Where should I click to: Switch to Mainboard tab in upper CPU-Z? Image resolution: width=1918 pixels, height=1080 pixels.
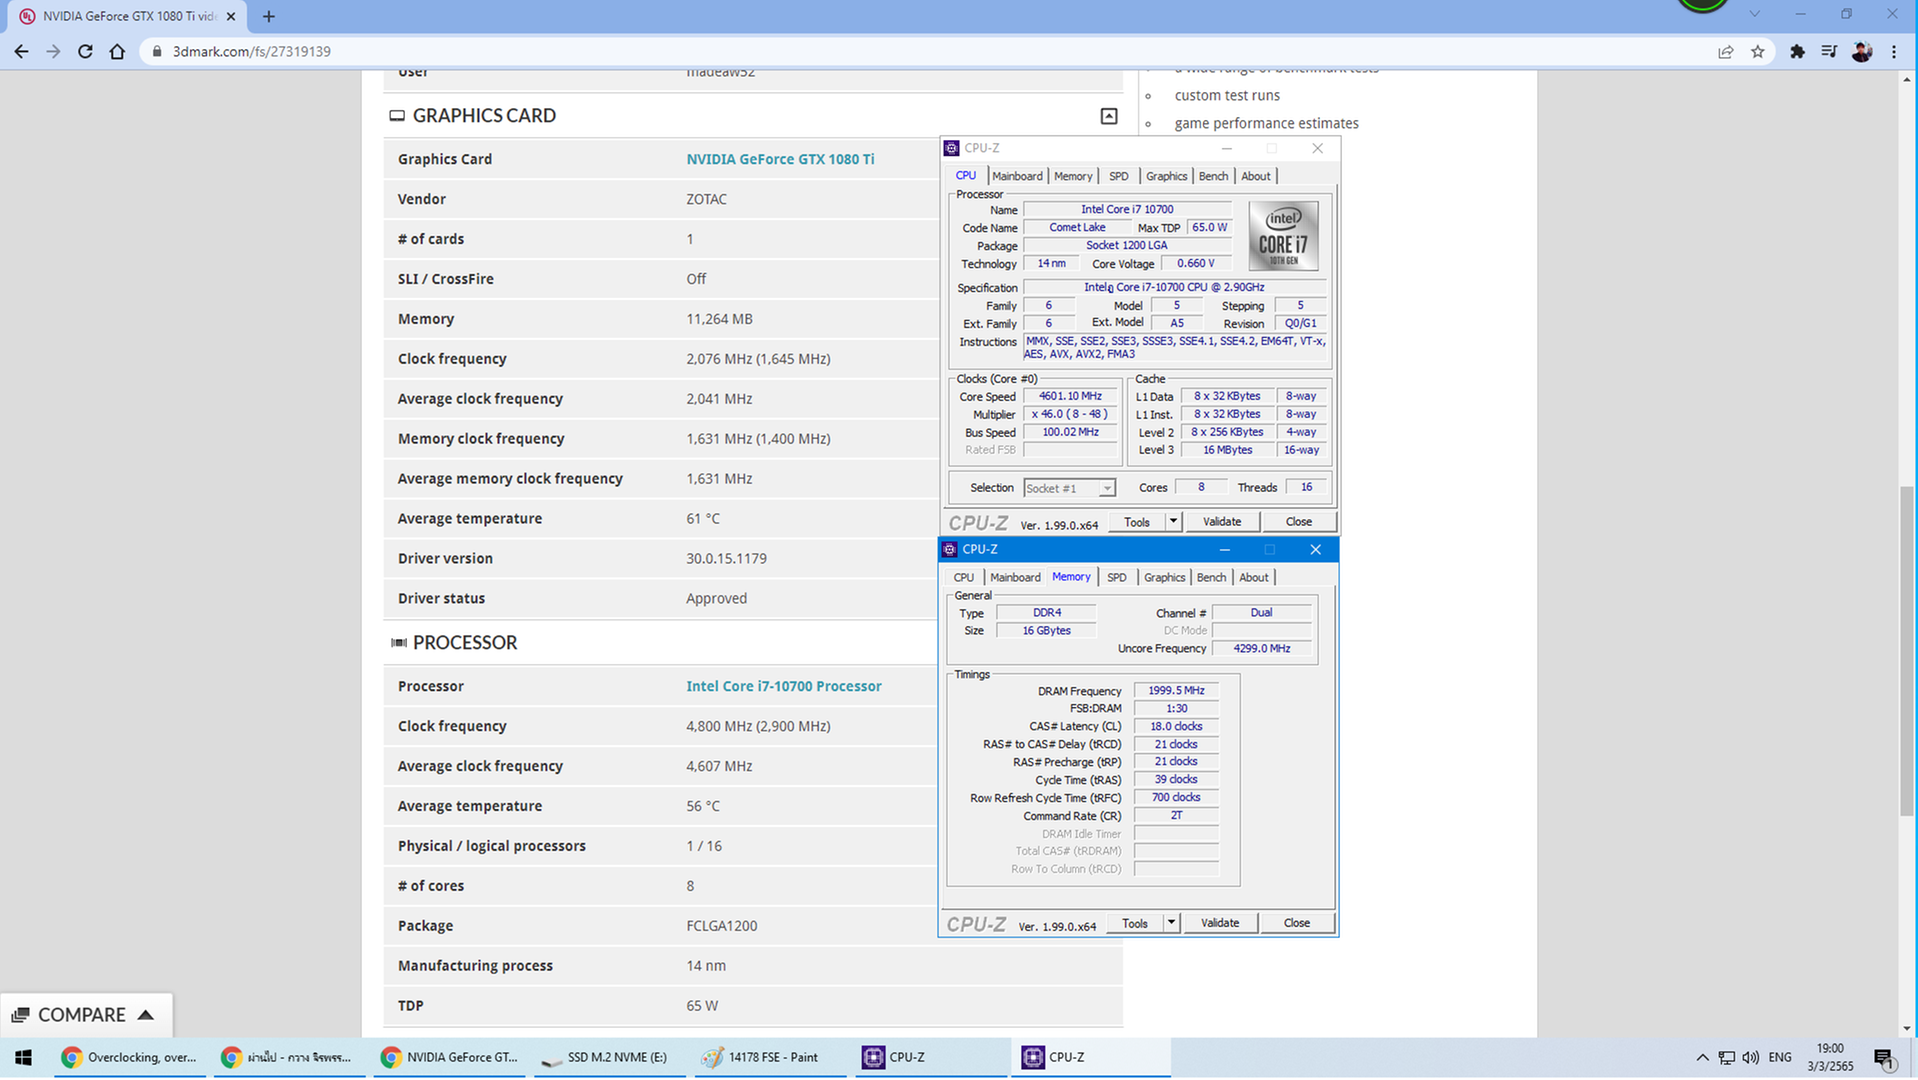(1017, 176)
